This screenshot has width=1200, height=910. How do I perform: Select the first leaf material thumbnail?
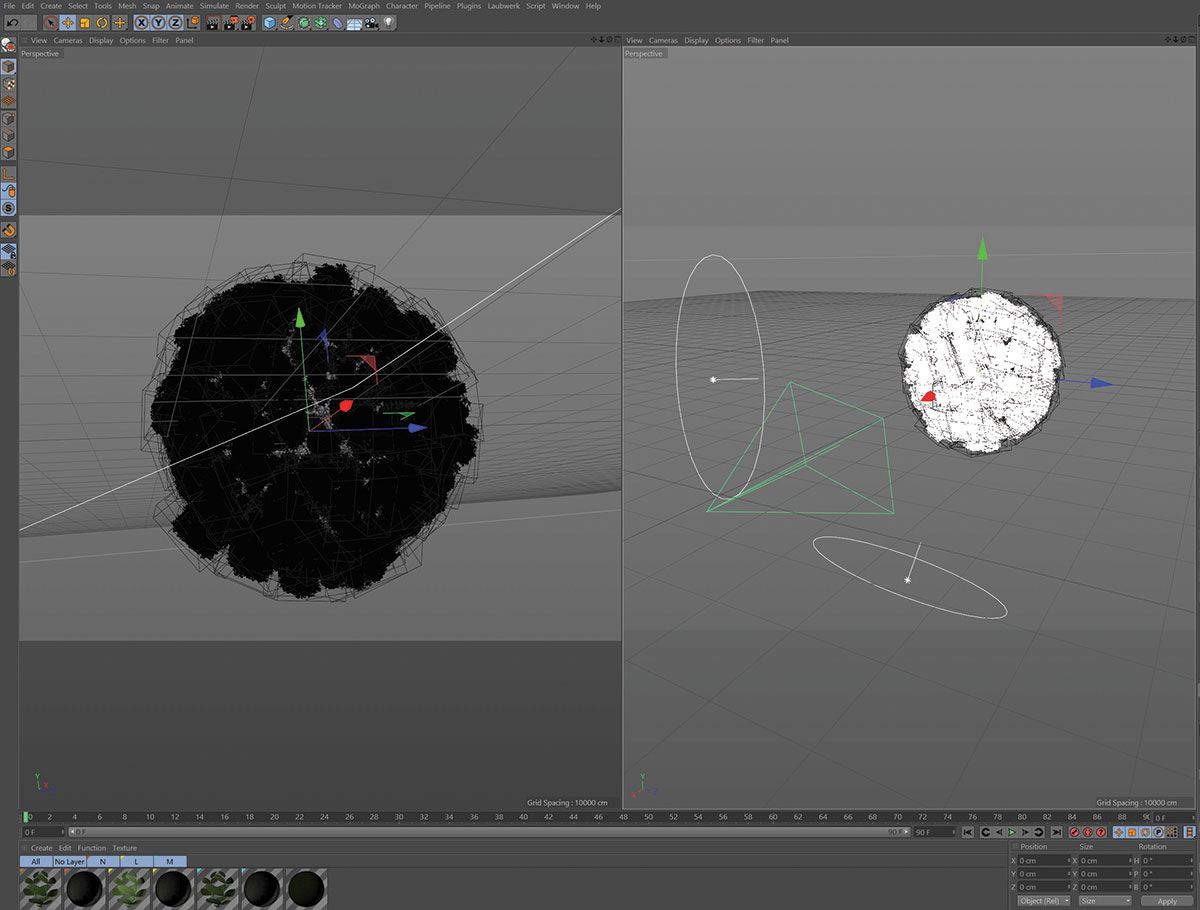tap(40, 888)
